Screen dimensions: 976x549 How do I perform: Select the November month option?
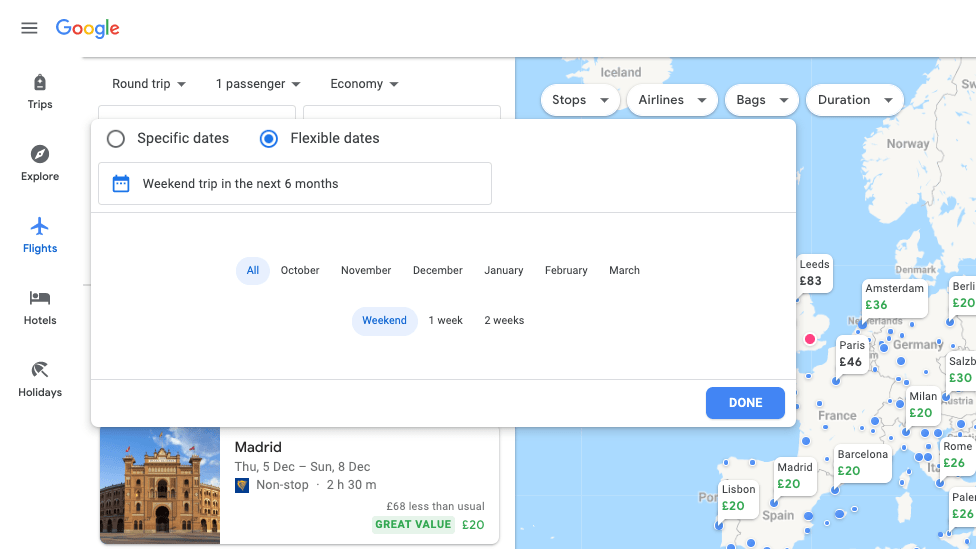(366, 271)
